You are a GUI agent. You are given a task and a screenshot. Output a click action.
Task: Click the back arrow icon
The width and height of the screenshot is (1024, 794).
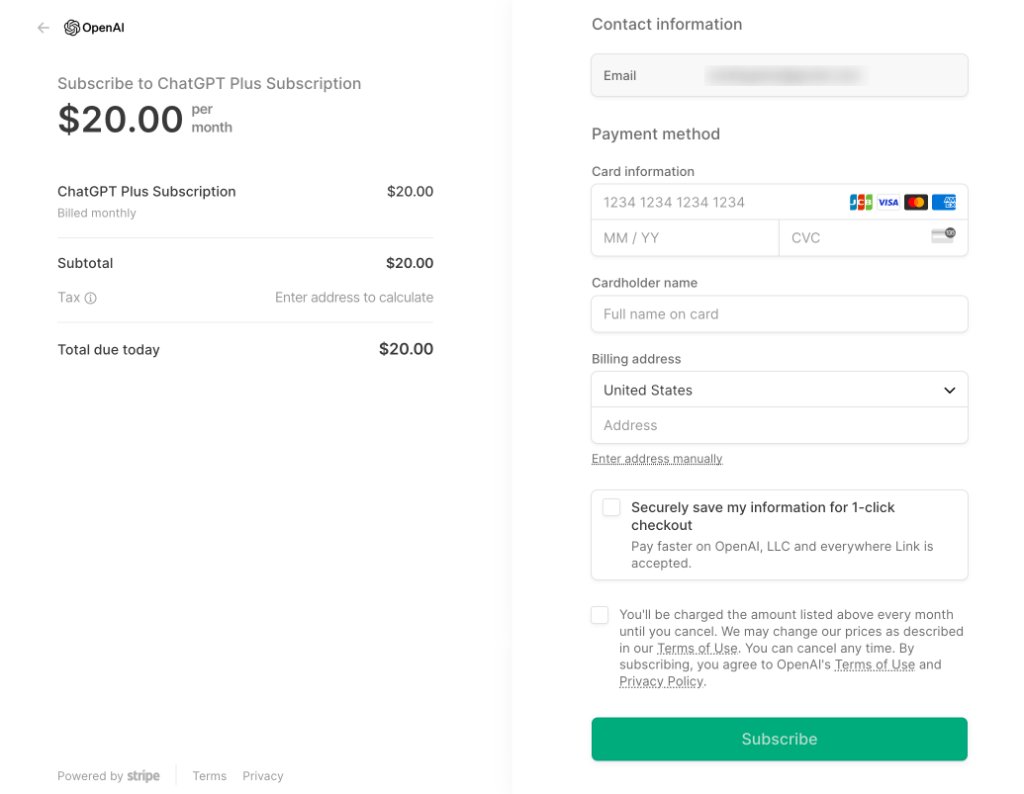(43, 28)
